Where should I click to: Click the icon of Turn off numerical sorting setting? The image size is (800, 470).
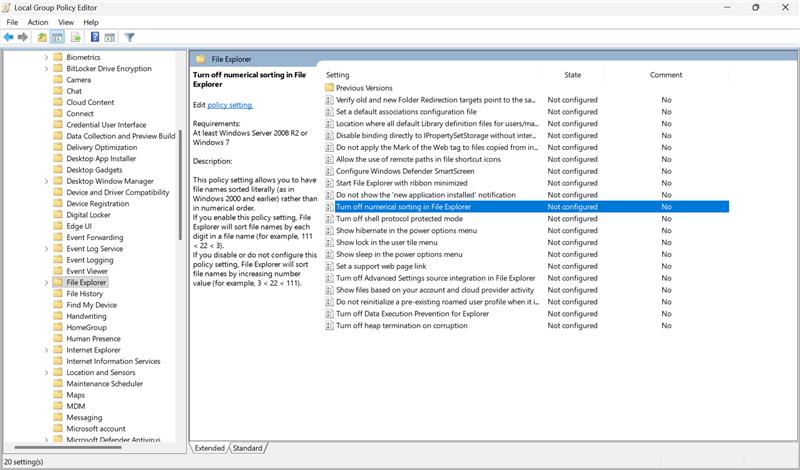click(329, 207)
